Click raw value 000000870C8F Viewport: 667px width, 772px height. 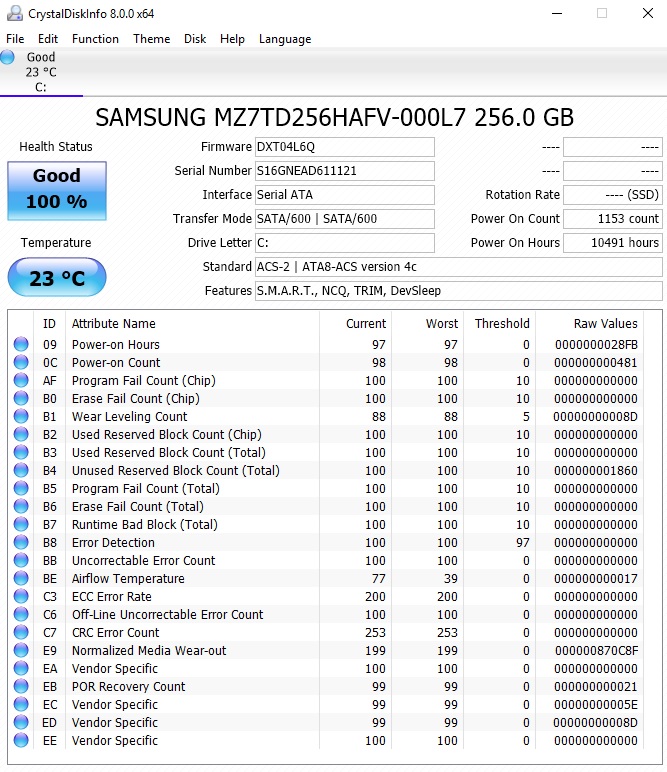(597, 650)
